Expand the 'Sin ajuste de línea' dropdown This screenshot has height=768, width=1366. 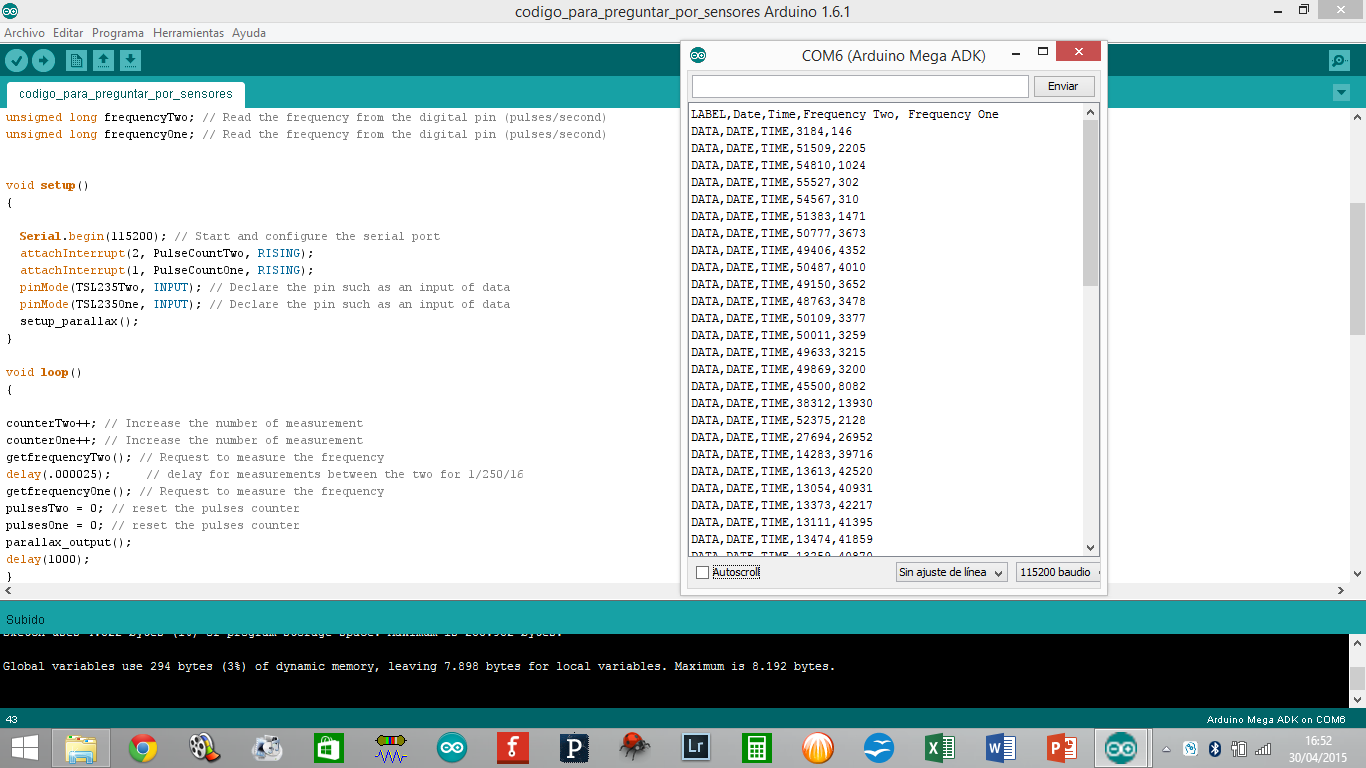tap(951, 572)
